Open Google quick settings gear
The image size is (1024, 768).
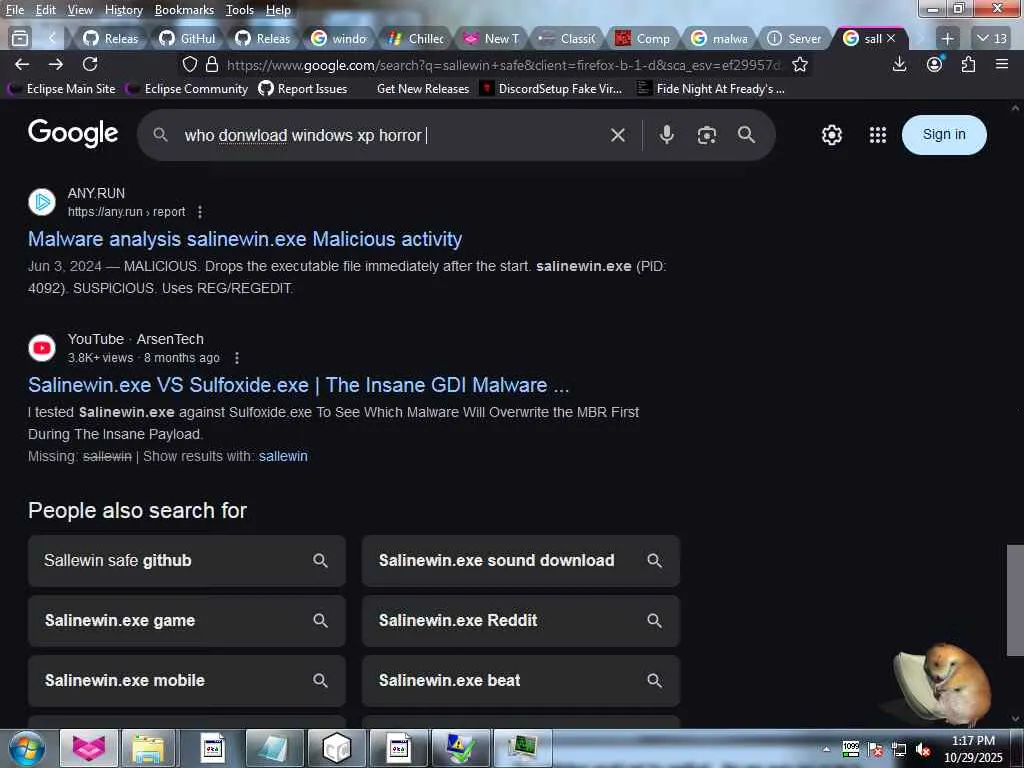(831, 135)
